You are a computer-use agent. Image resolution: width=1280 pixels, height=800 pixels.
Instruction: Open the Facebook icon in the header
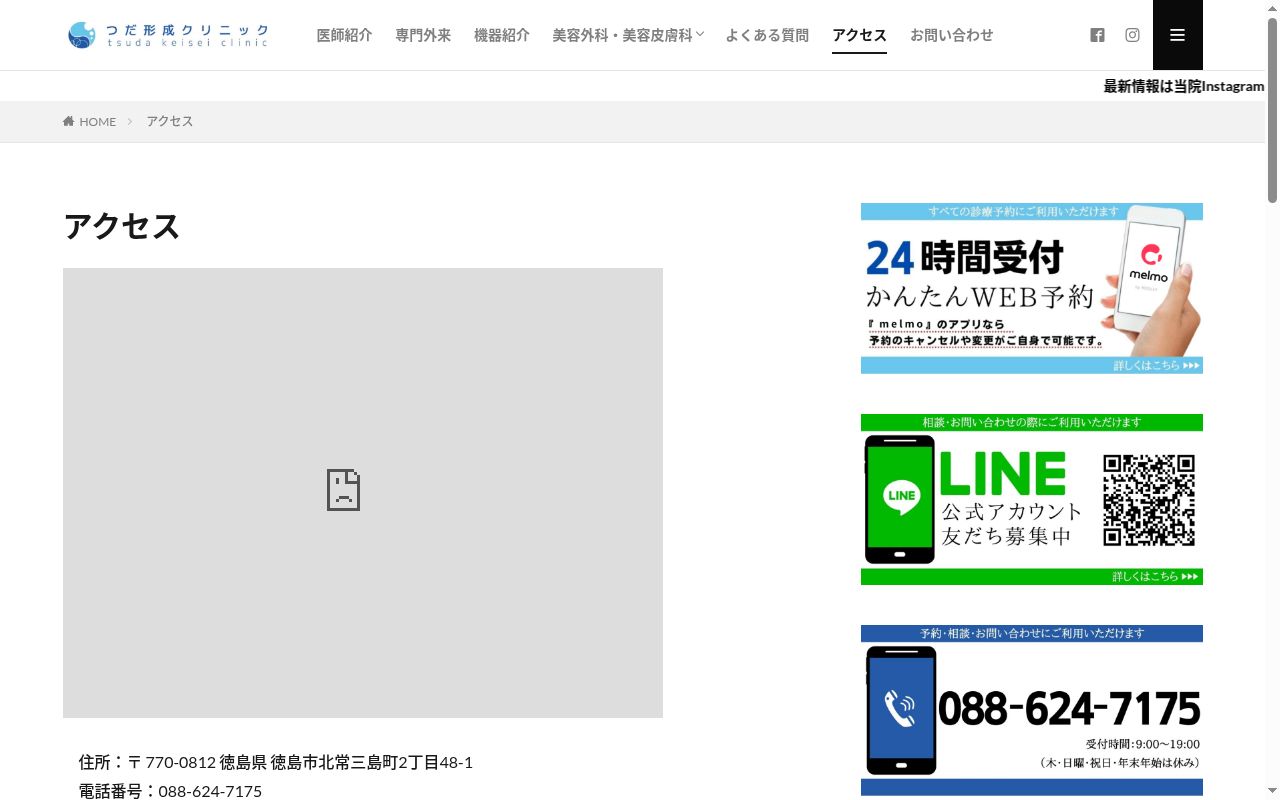pos(1097,35)
